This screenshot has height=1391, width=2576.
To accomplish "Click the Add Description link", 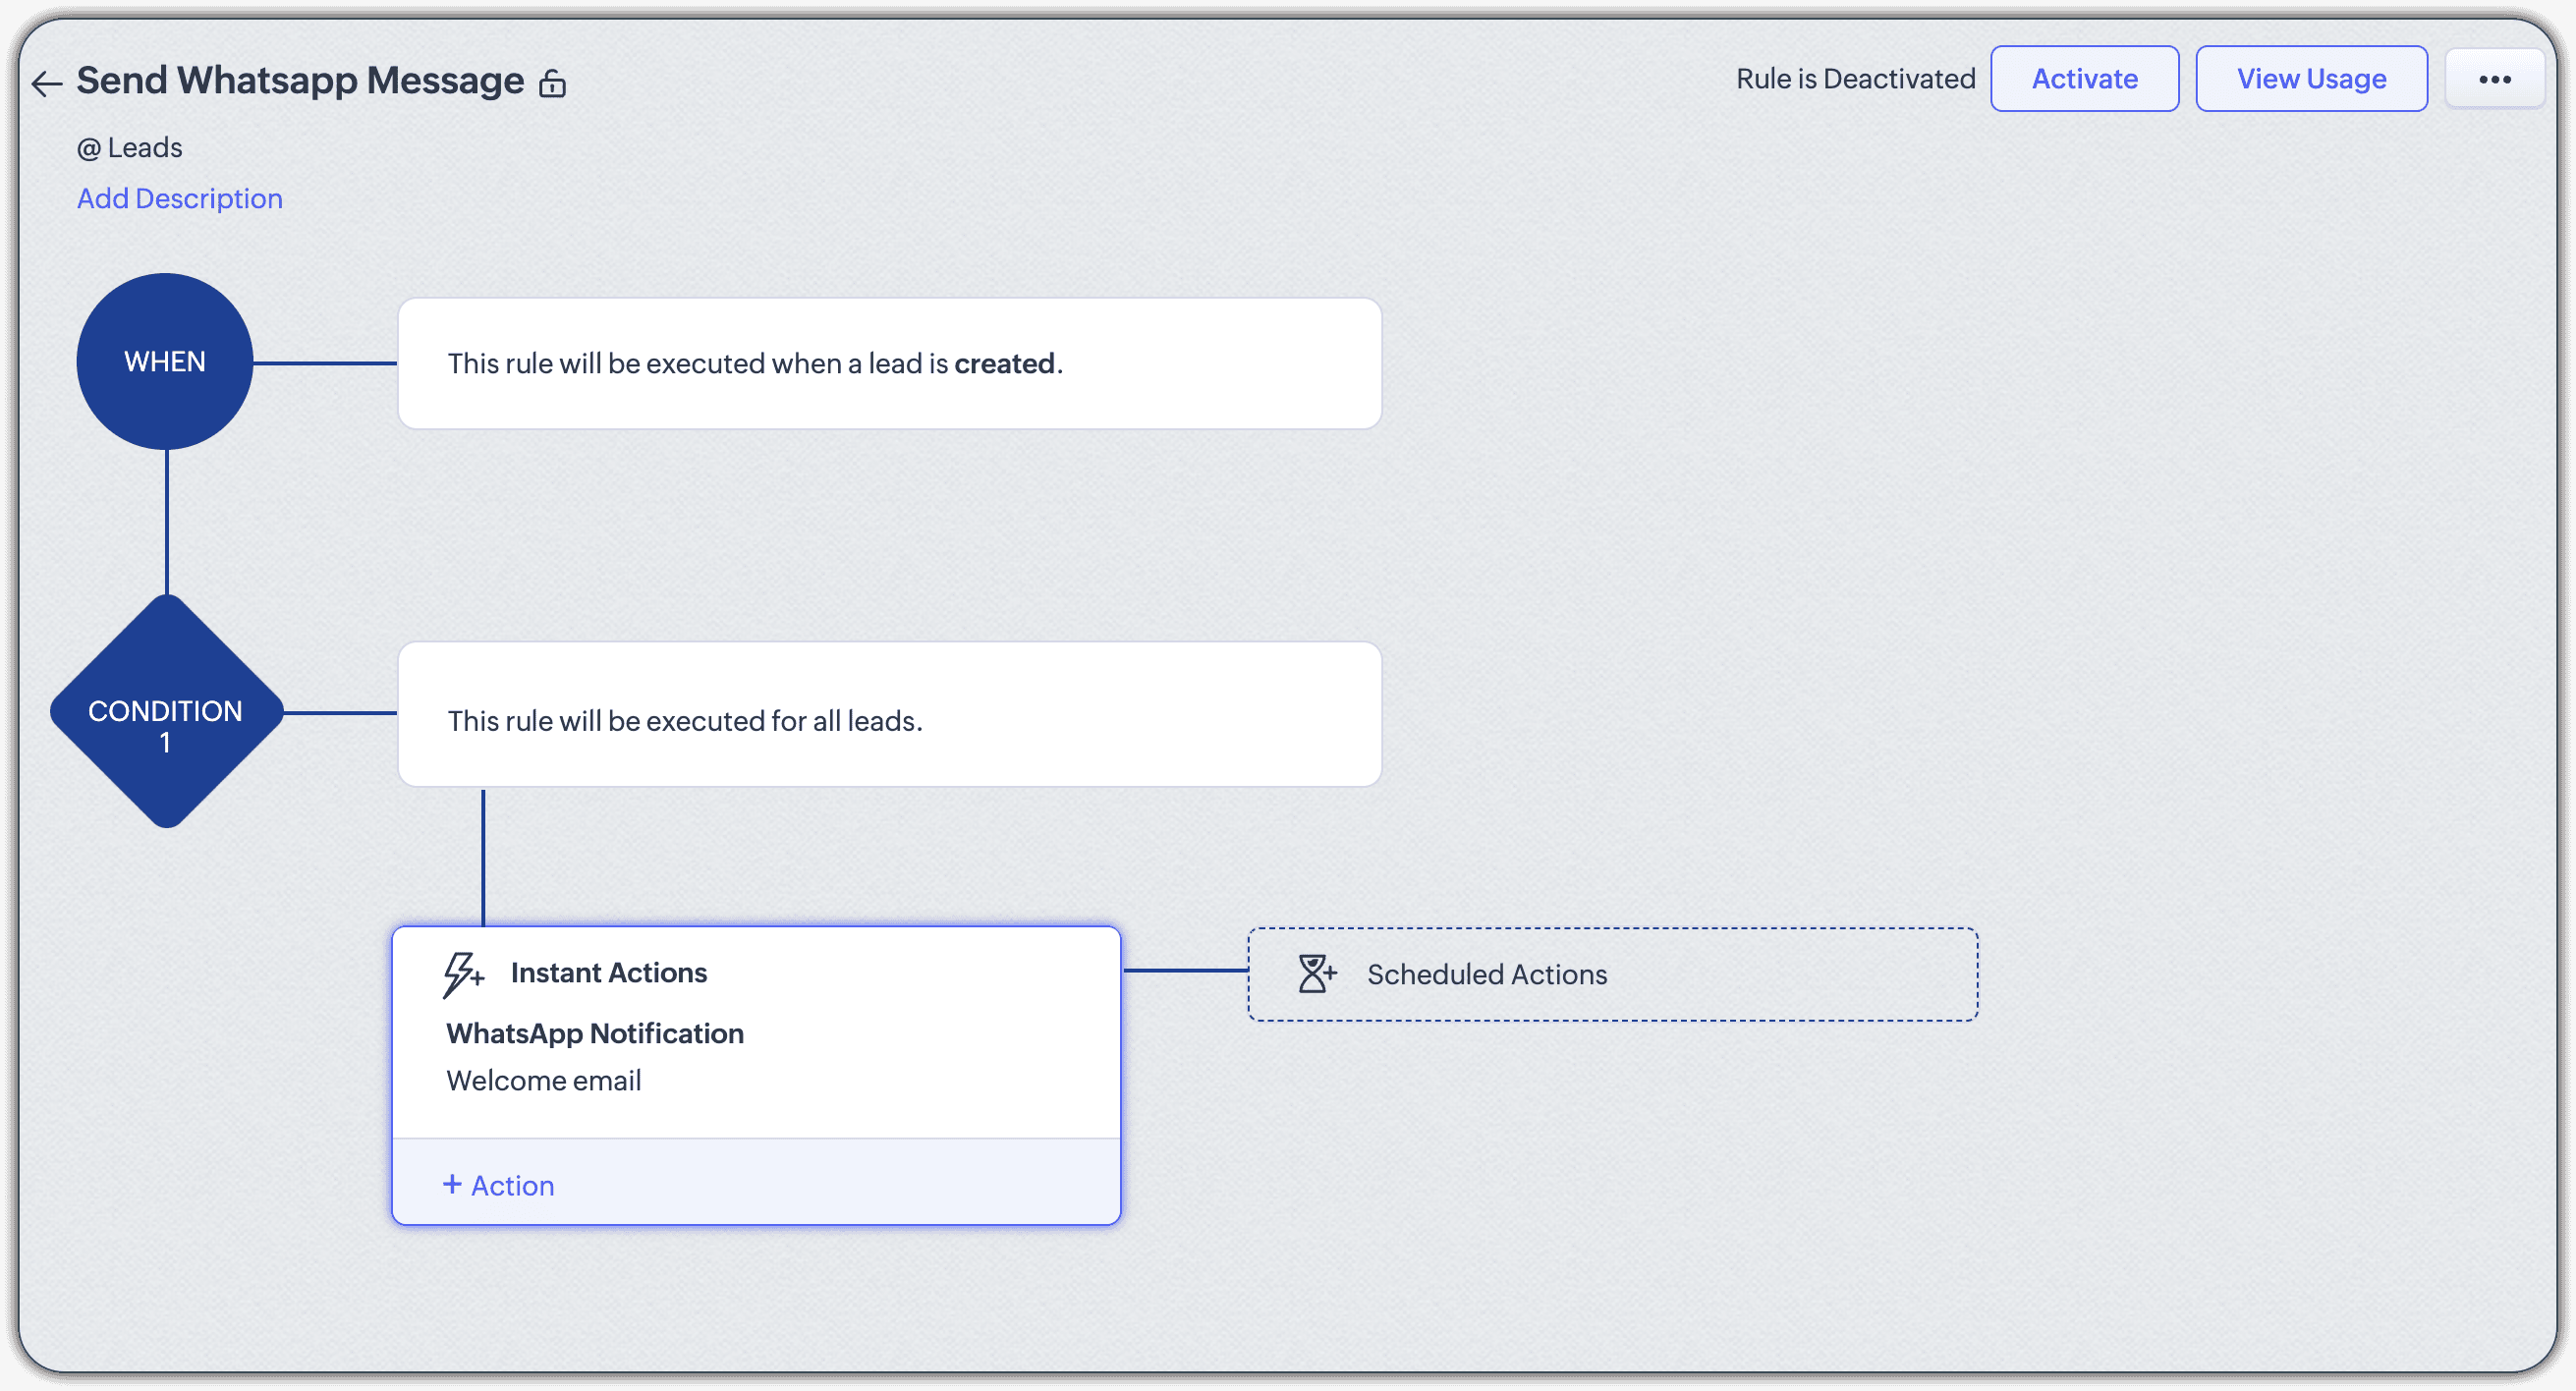I will 180,199.
